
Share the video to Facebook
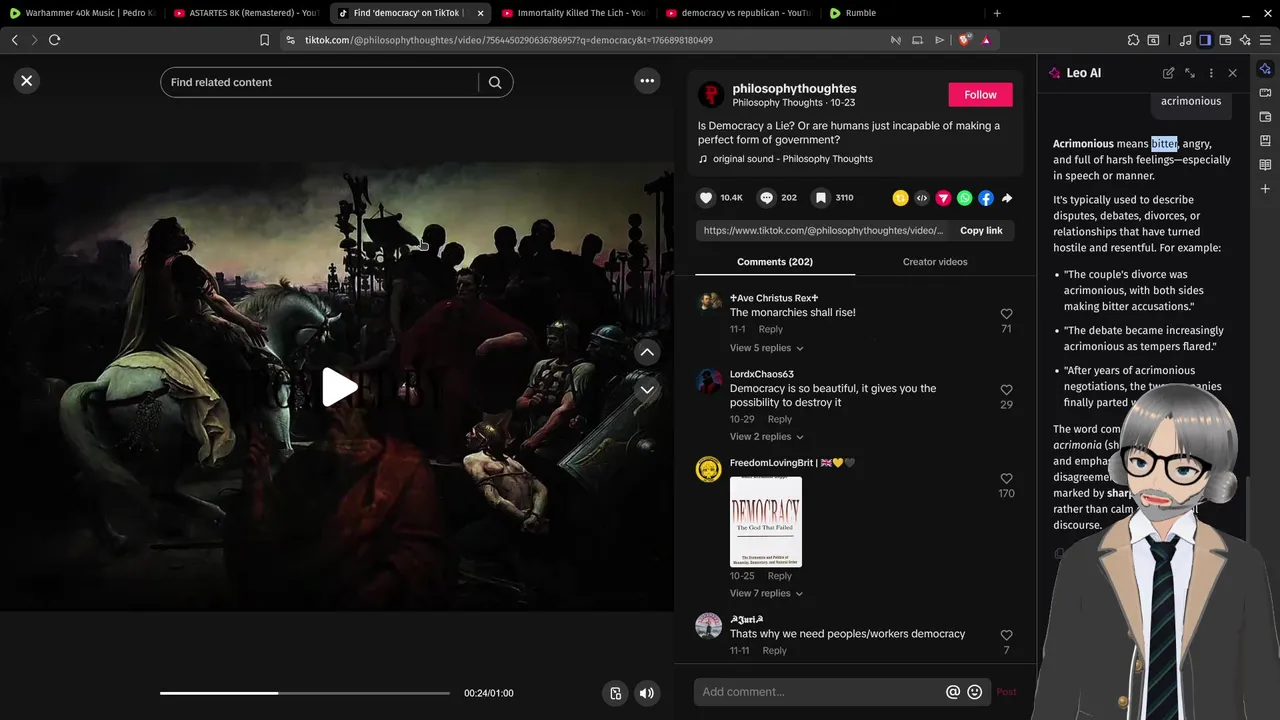coord(986,198)
